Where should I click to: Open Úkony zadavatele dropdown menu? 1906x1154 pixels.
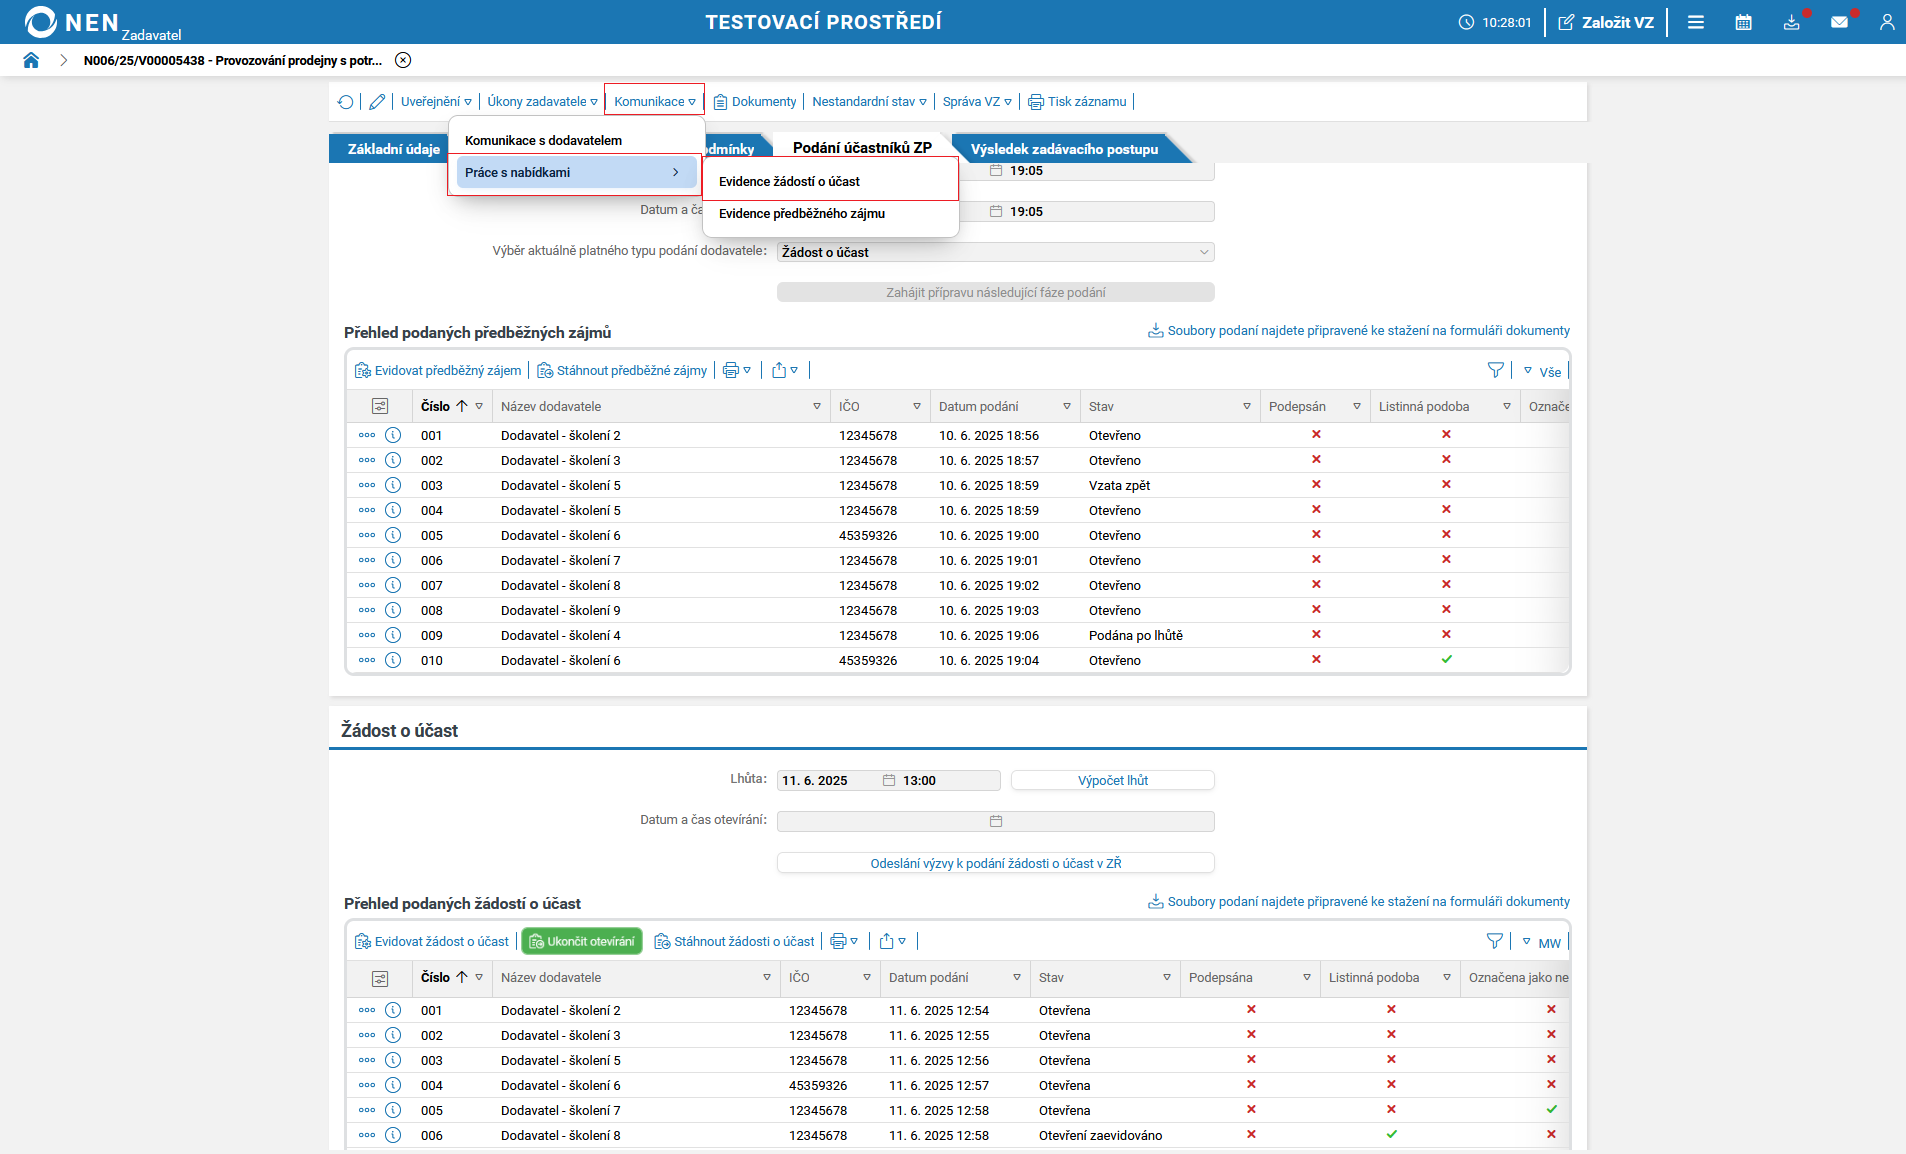543,102
